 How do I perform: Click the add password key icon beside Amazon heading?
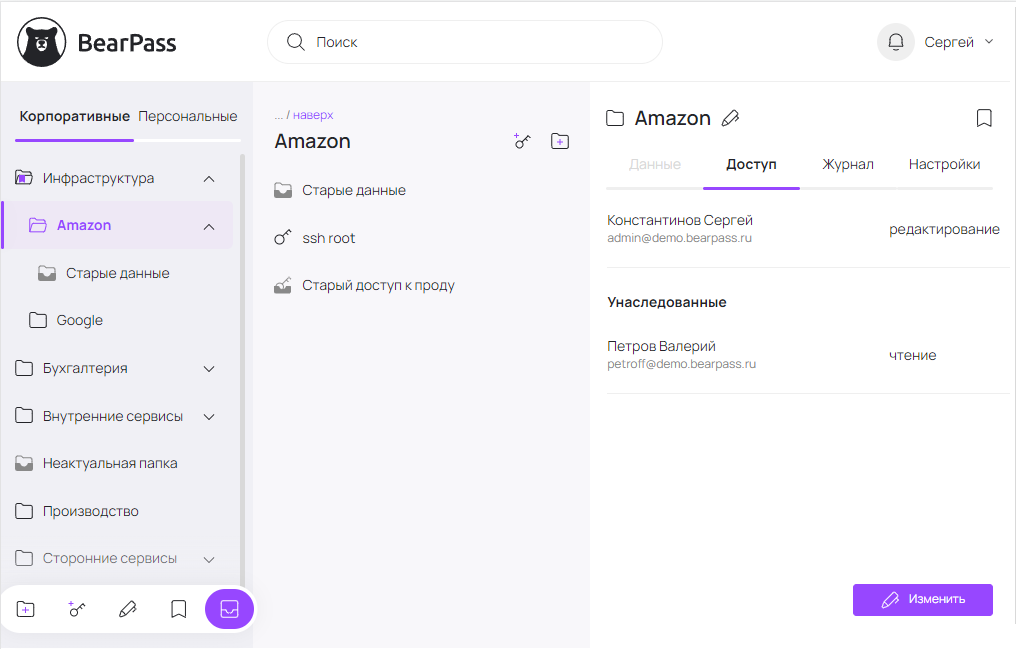(x=522, y=142)
